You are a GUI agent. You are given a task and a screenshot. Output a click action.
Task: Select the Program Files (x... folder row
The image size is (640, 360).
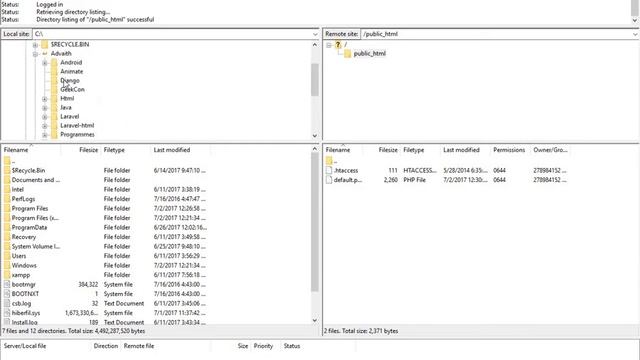156,218
